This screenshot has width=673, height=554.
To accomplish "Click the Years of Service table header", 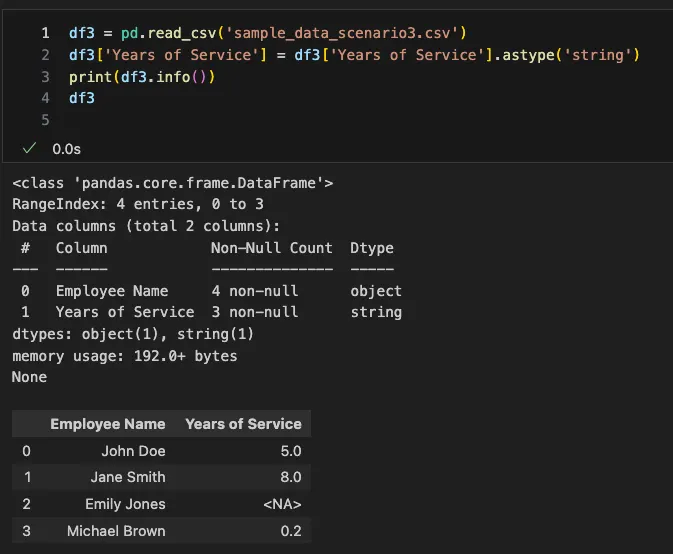I will coord(243,424).
